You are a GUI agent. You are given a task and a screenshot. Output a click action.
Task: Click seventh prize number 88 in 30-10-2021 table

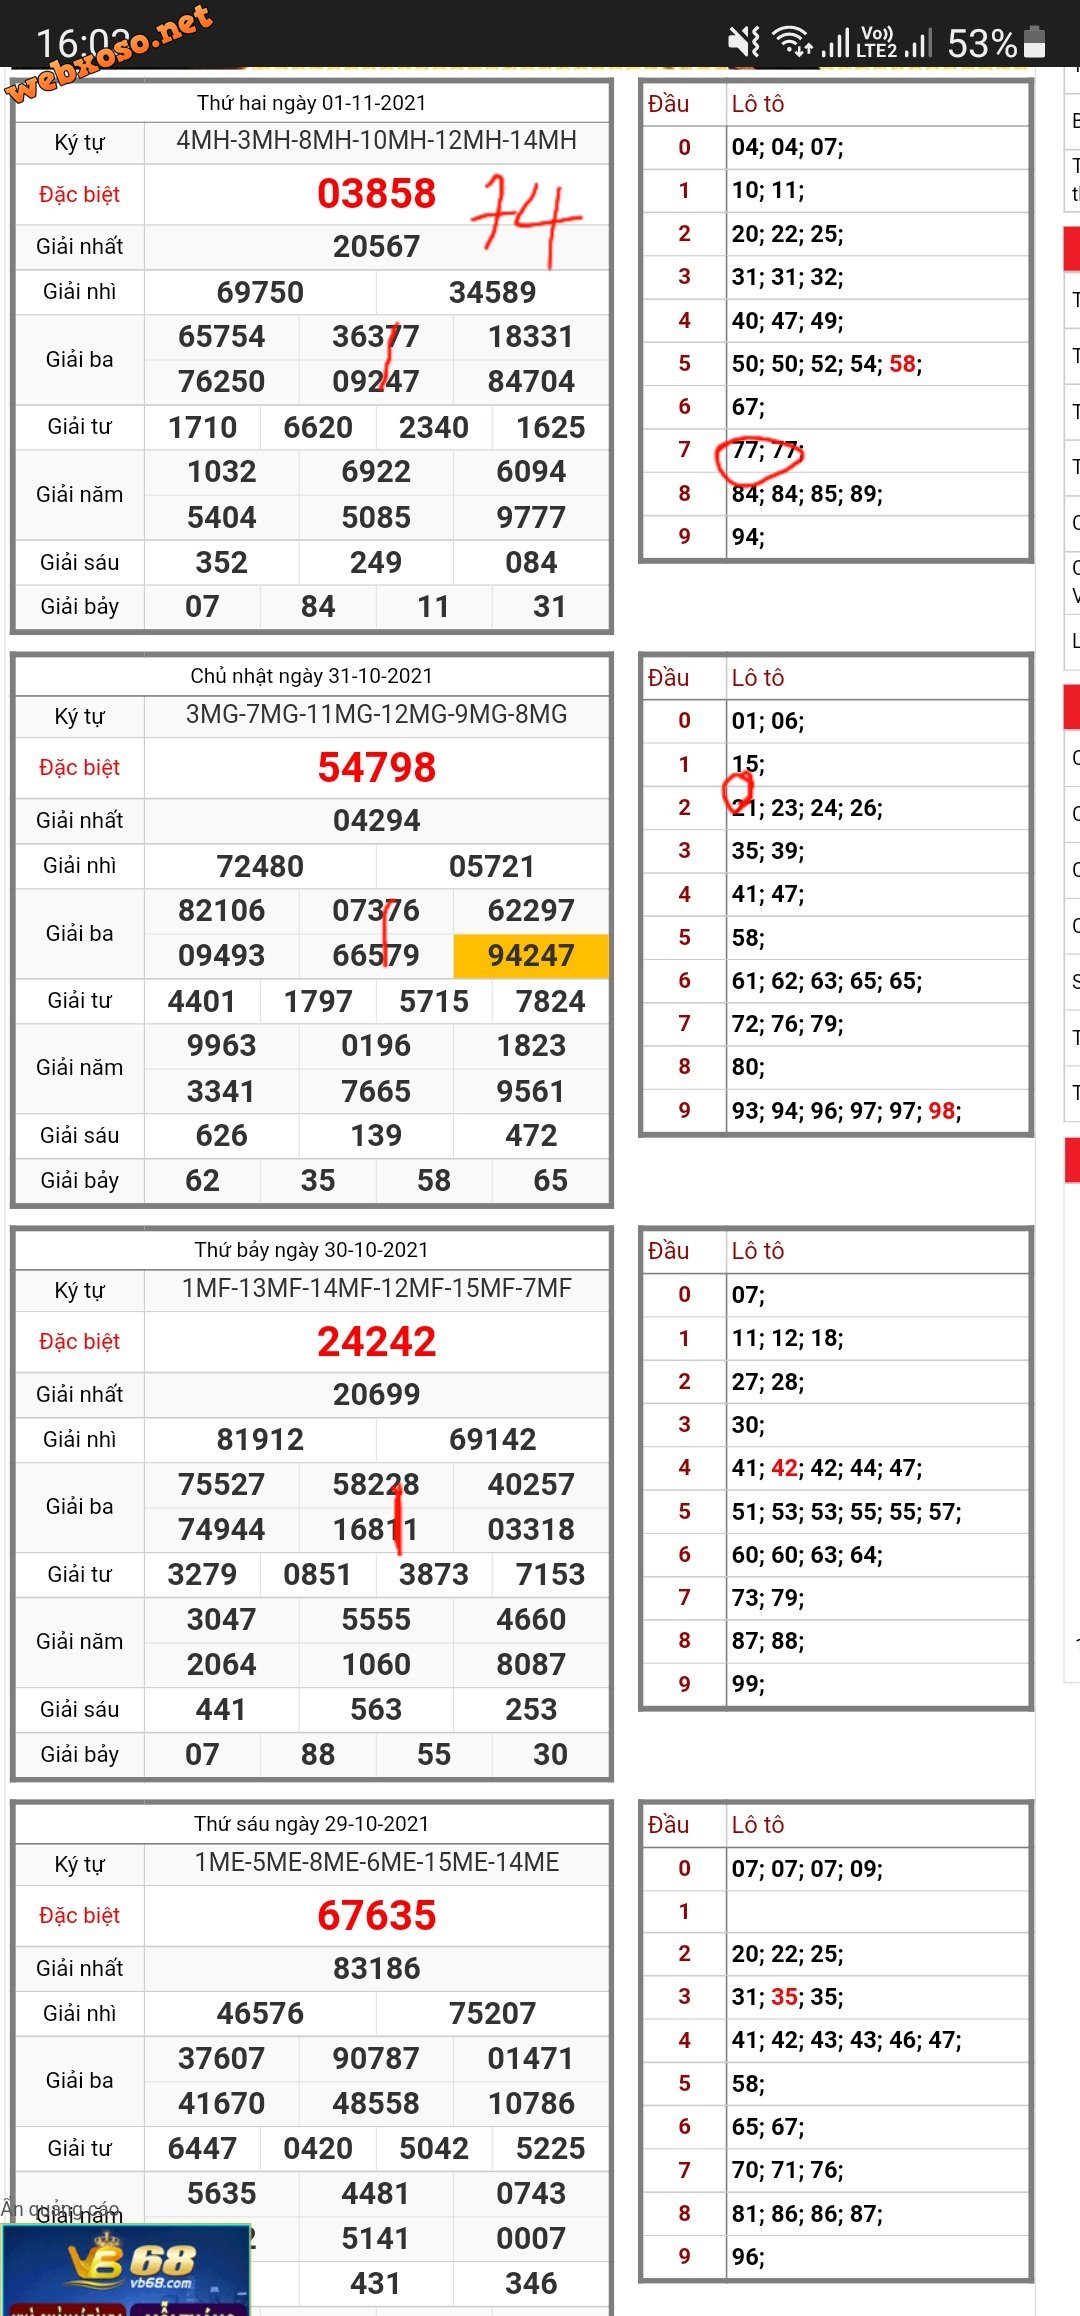pyautogui.click(x=318, y=1755)
